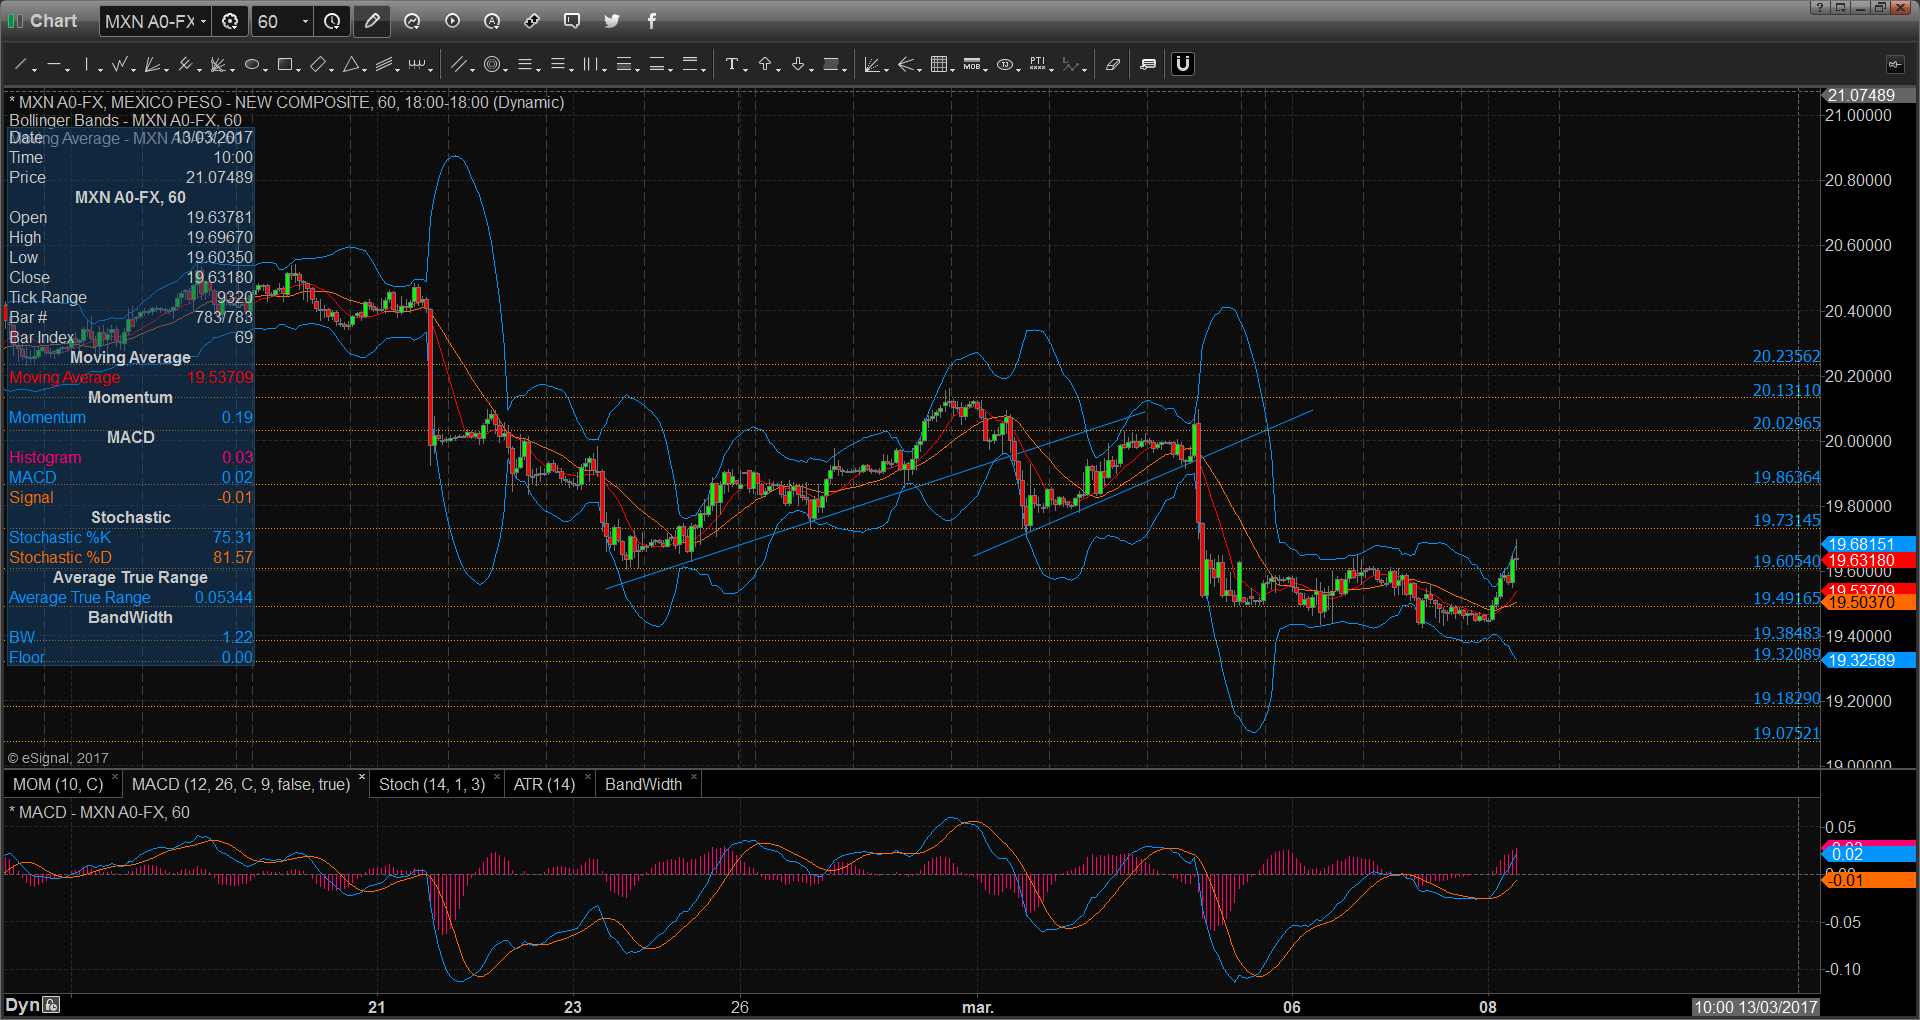Open the chart comment bubble icon

tap(572, 21)
